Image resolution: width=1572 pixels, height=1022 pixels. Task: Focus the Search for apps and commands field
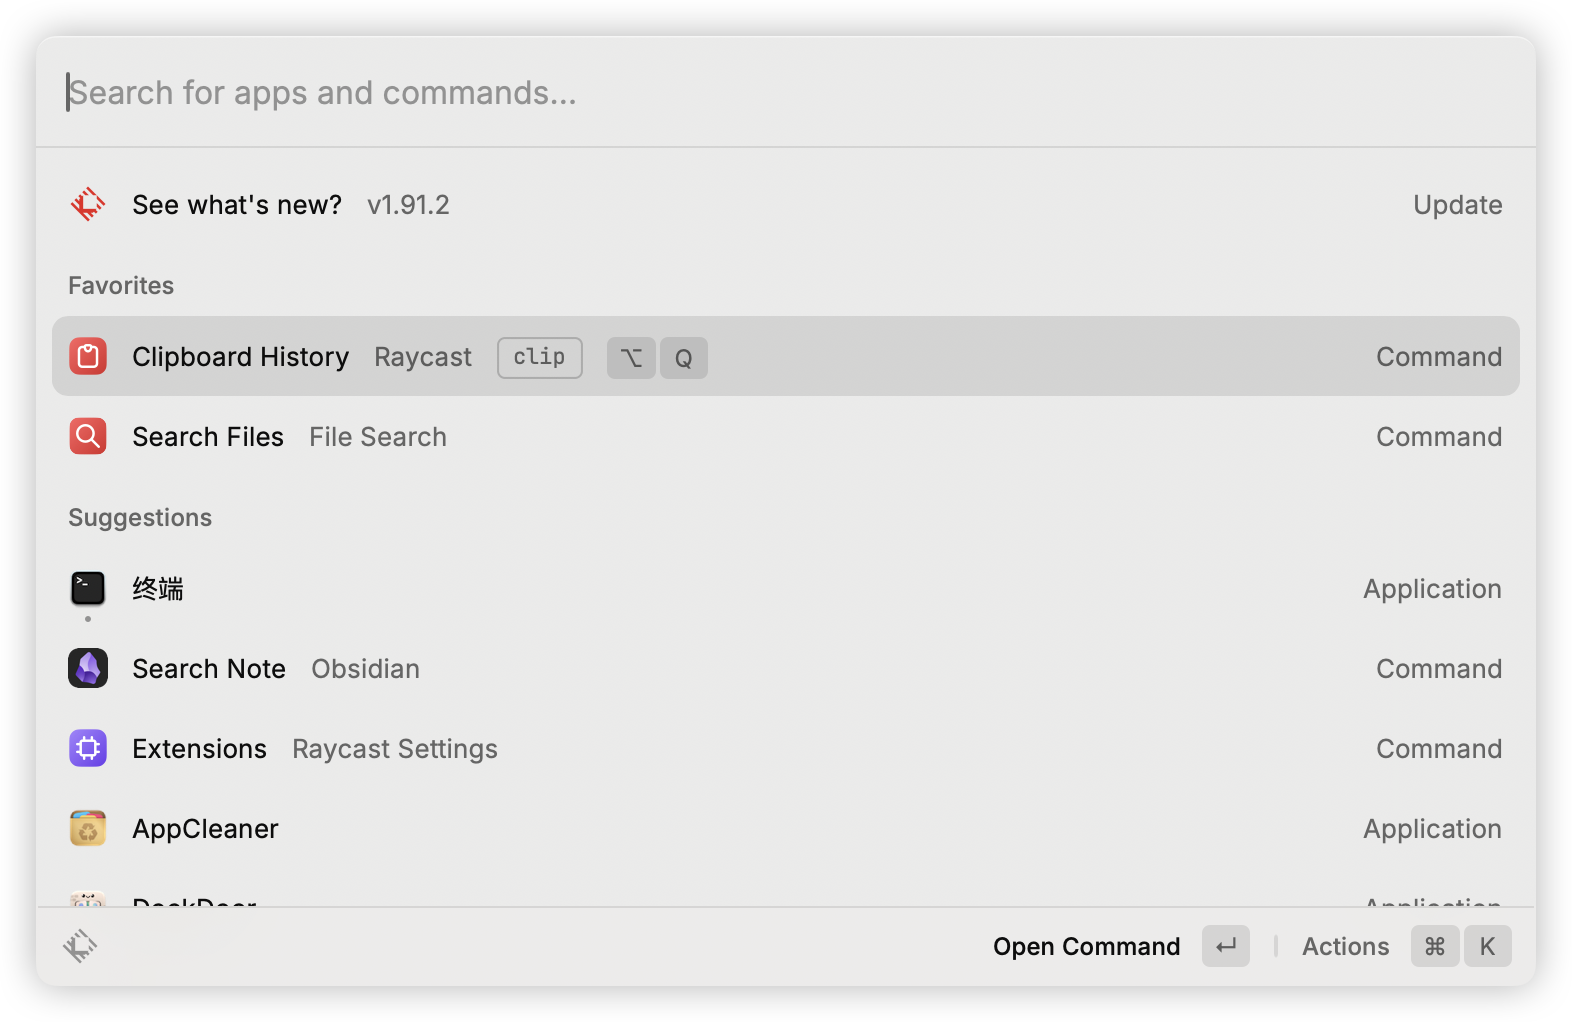coord(786,92)
